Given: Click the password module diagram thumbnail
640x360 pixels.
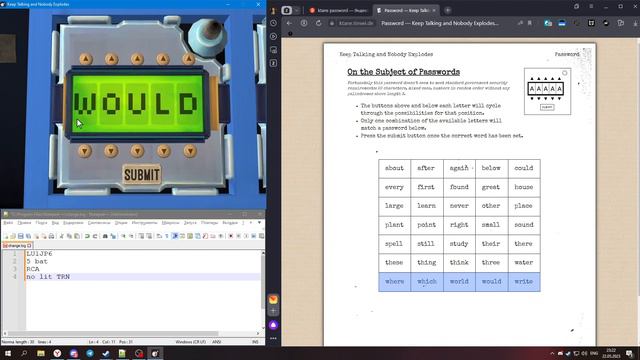Looking at the screenshot, I should (x=547, y=91).
